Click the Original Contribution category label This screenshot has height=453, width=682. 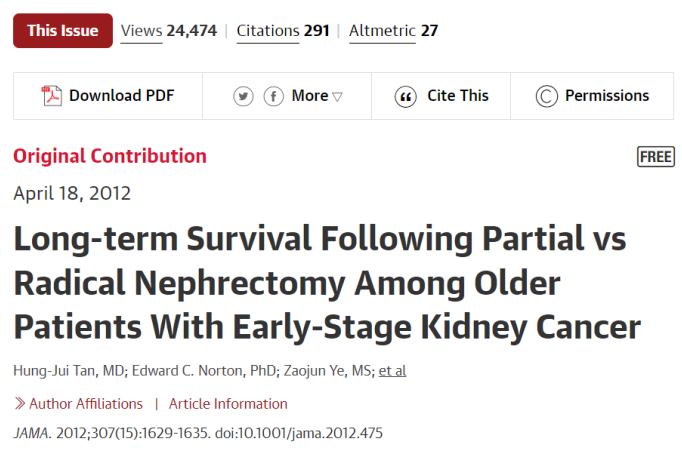click(x=110, y=156)
